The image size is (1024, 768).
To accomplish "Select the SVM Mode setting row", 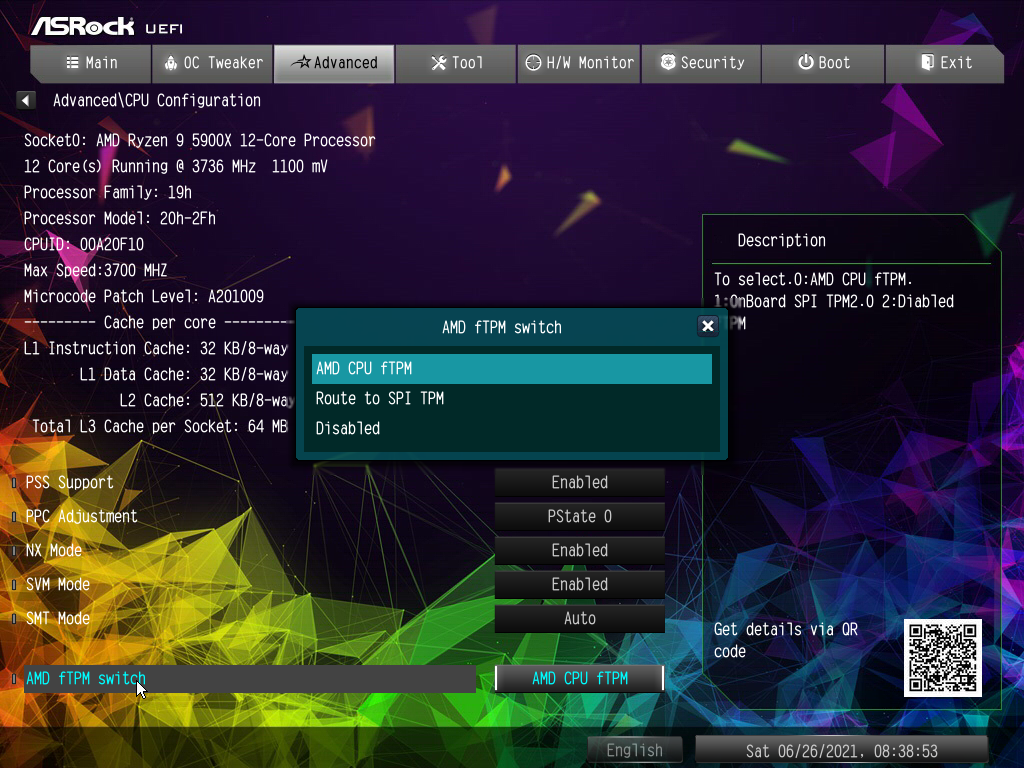I will pyautogui.click(x=249, y=584).
